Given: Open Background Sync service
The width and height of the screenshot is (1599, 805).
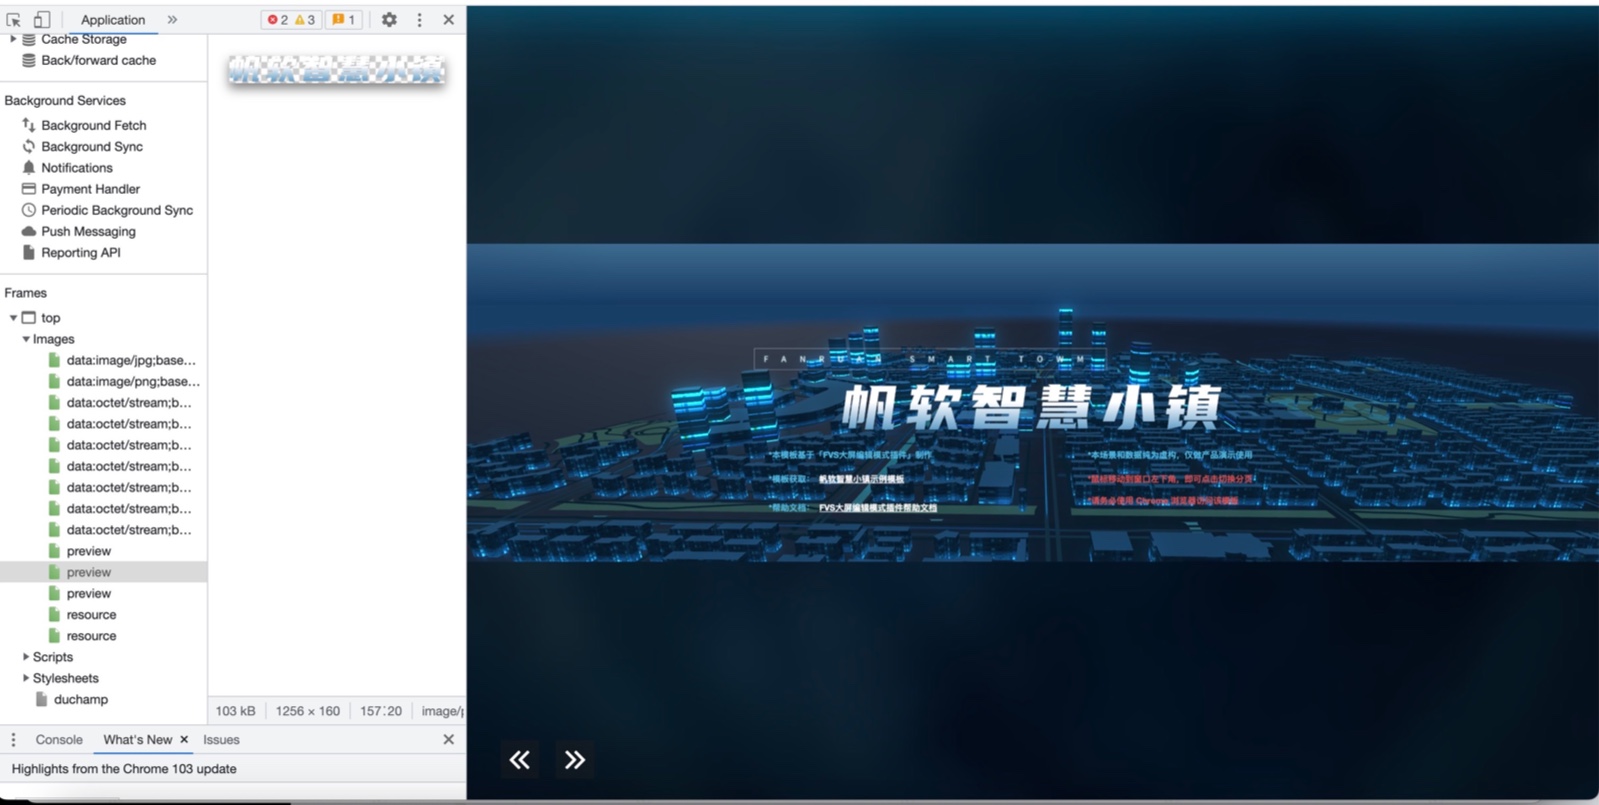Looking at the screenshot, I should tap(91, 146).
